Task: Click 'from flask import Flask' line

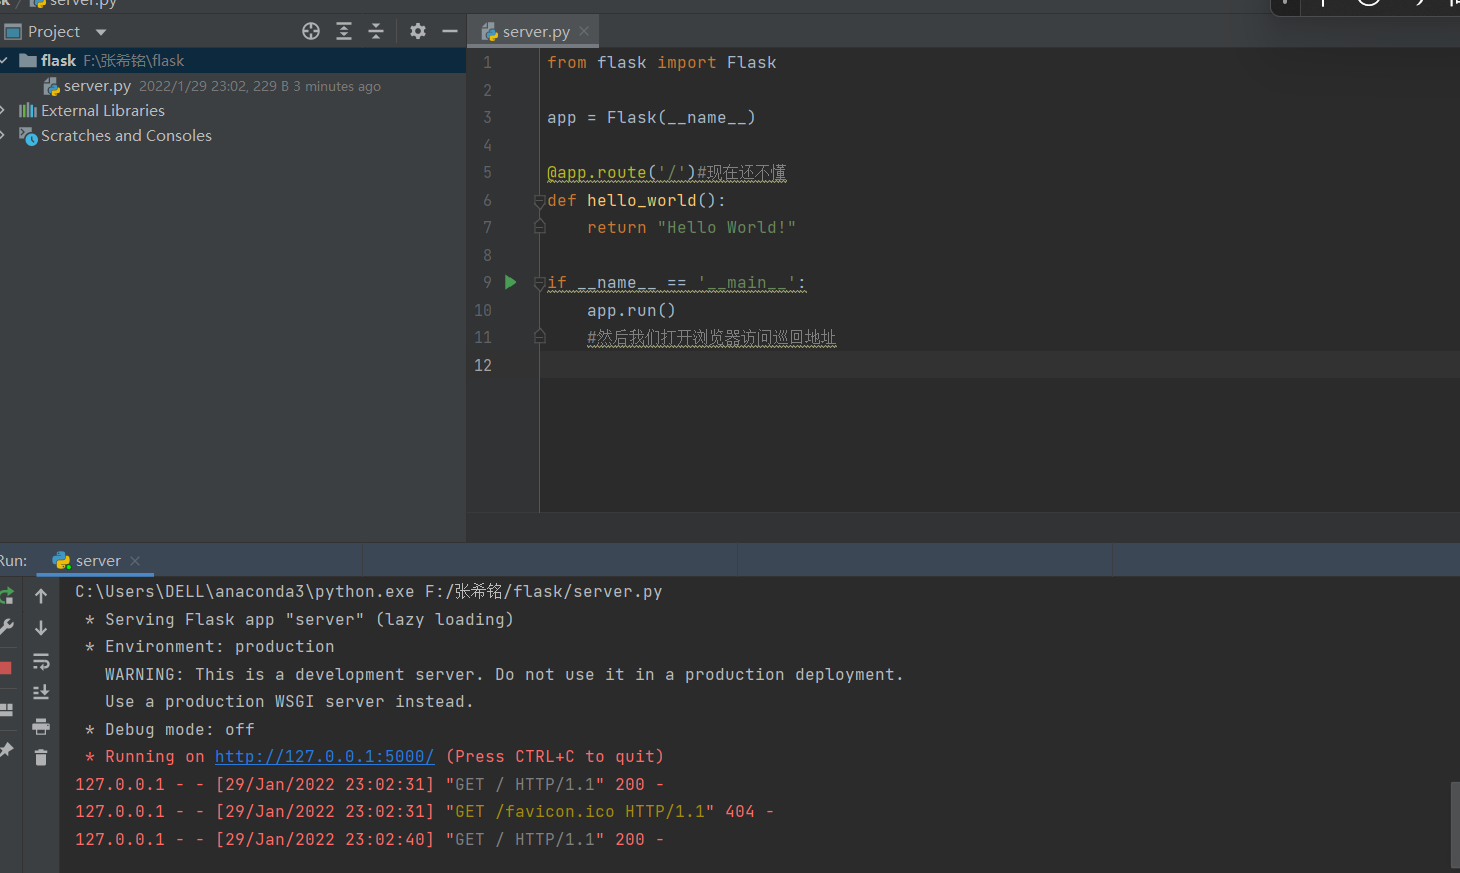Action: [661, 62]
